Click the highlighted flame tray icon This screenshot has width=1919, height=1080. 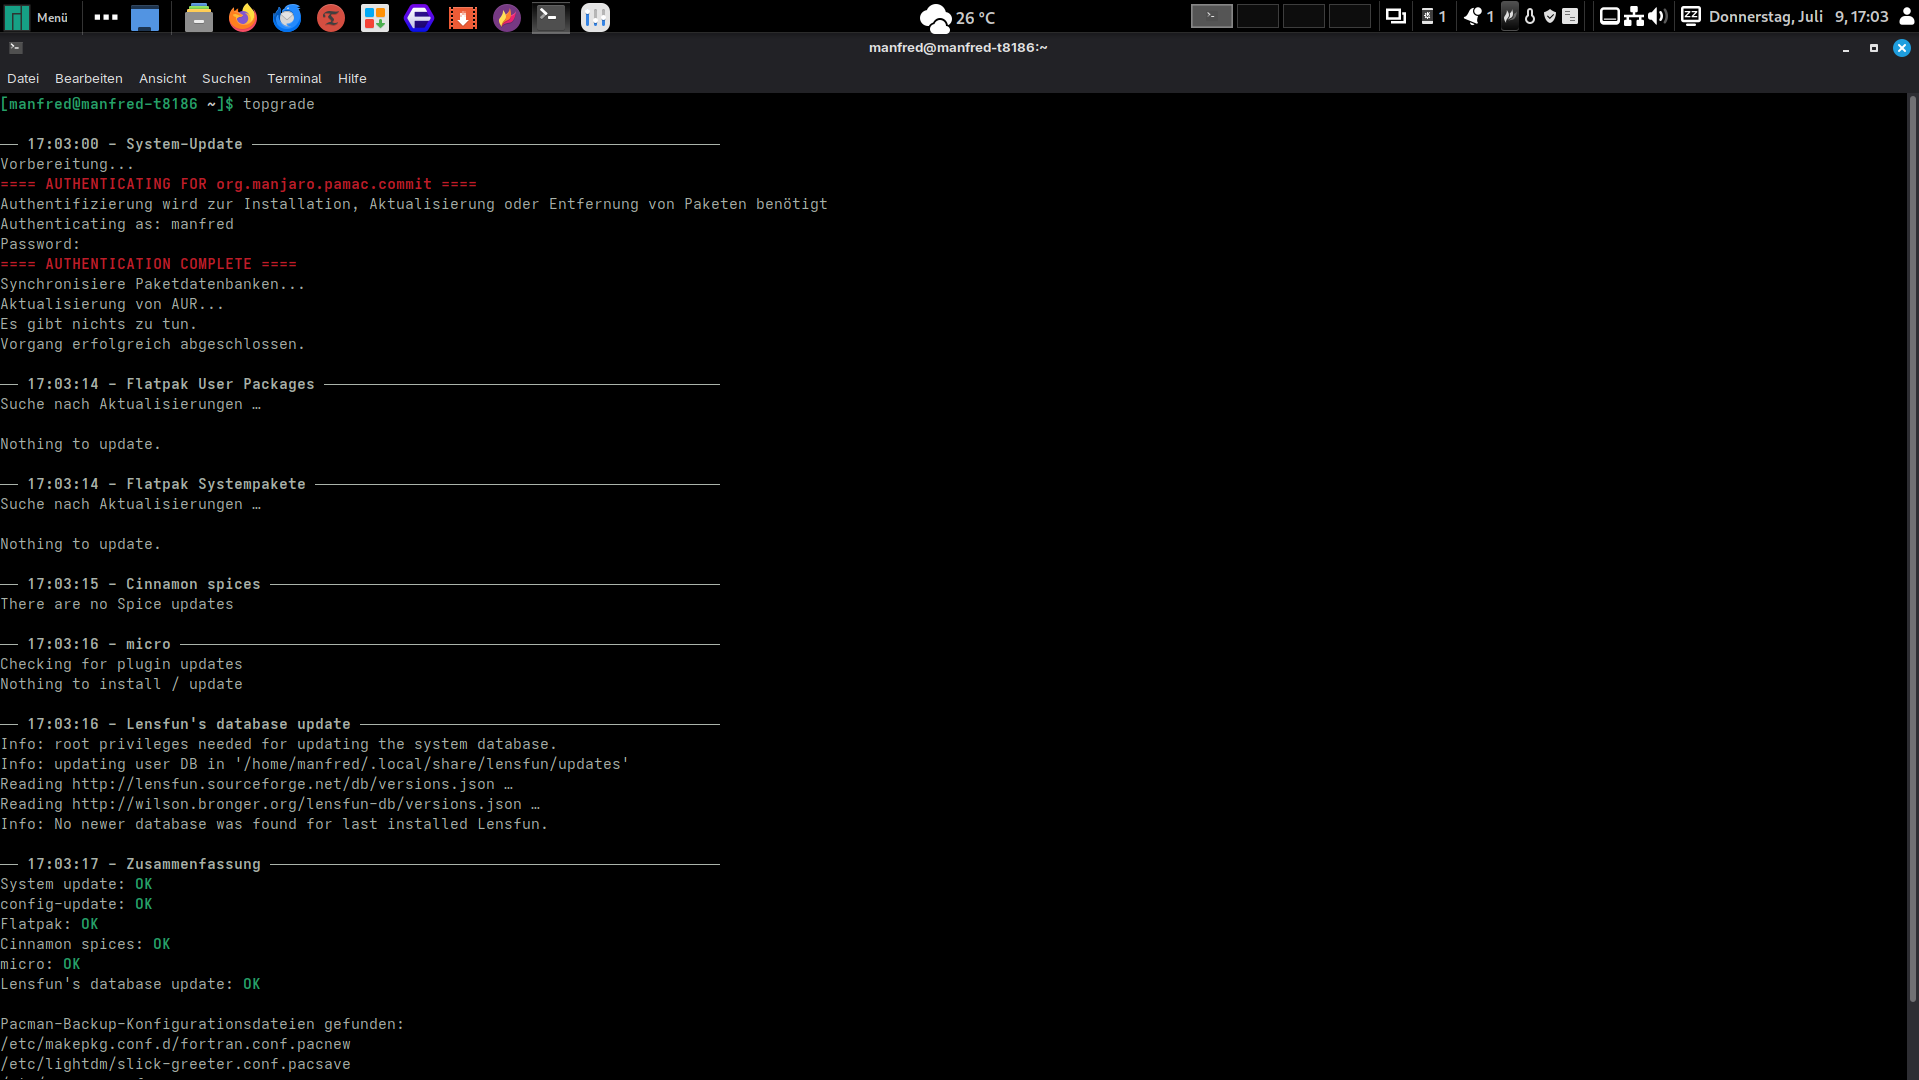coord(1510,16)
